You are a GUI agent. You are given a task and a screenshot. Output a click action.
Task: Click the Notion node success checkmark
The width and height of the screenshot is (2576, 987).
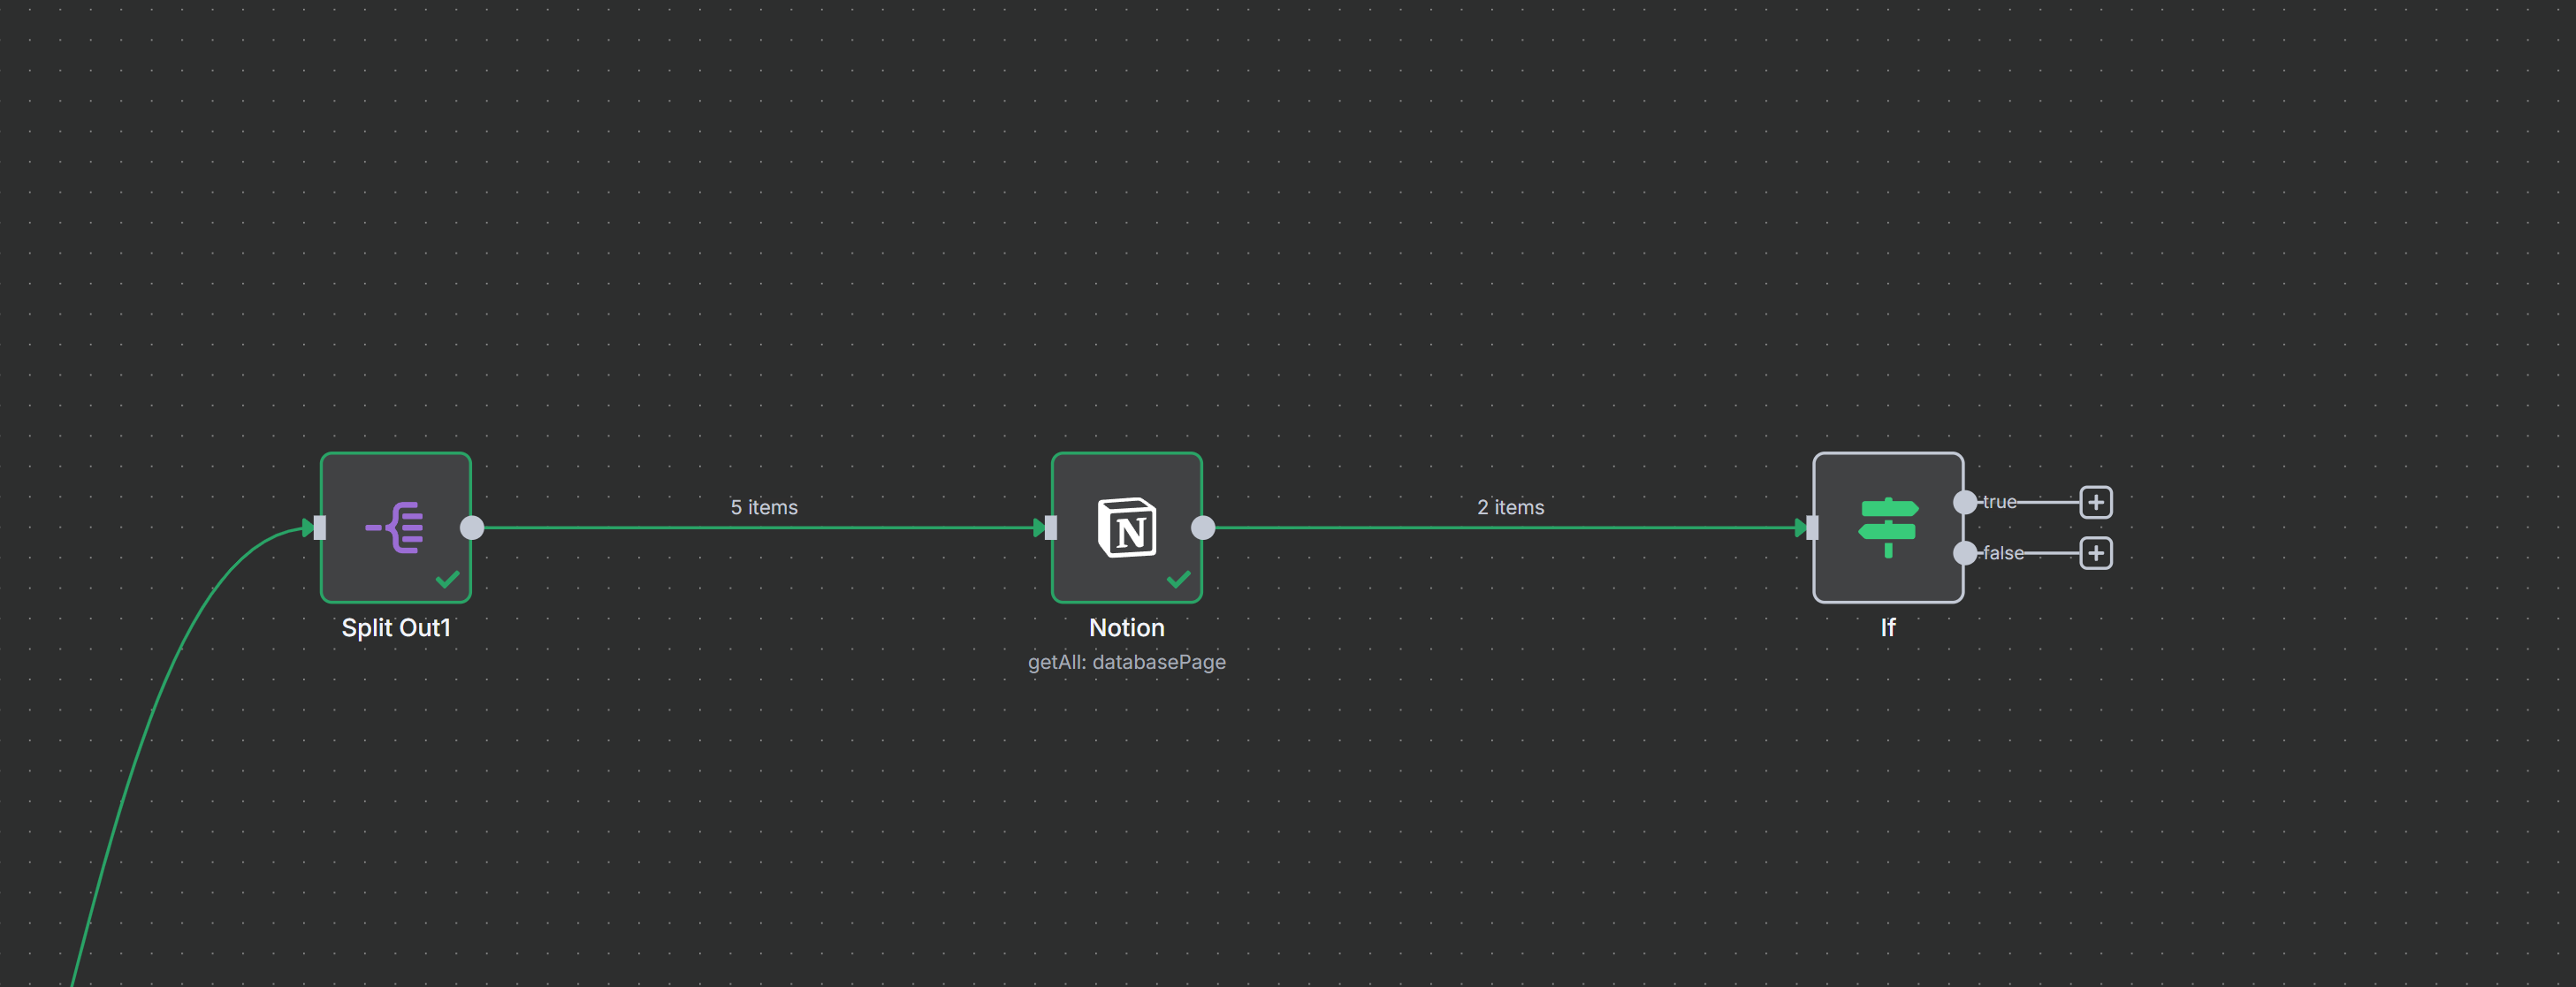click(x=1179, y=579)
